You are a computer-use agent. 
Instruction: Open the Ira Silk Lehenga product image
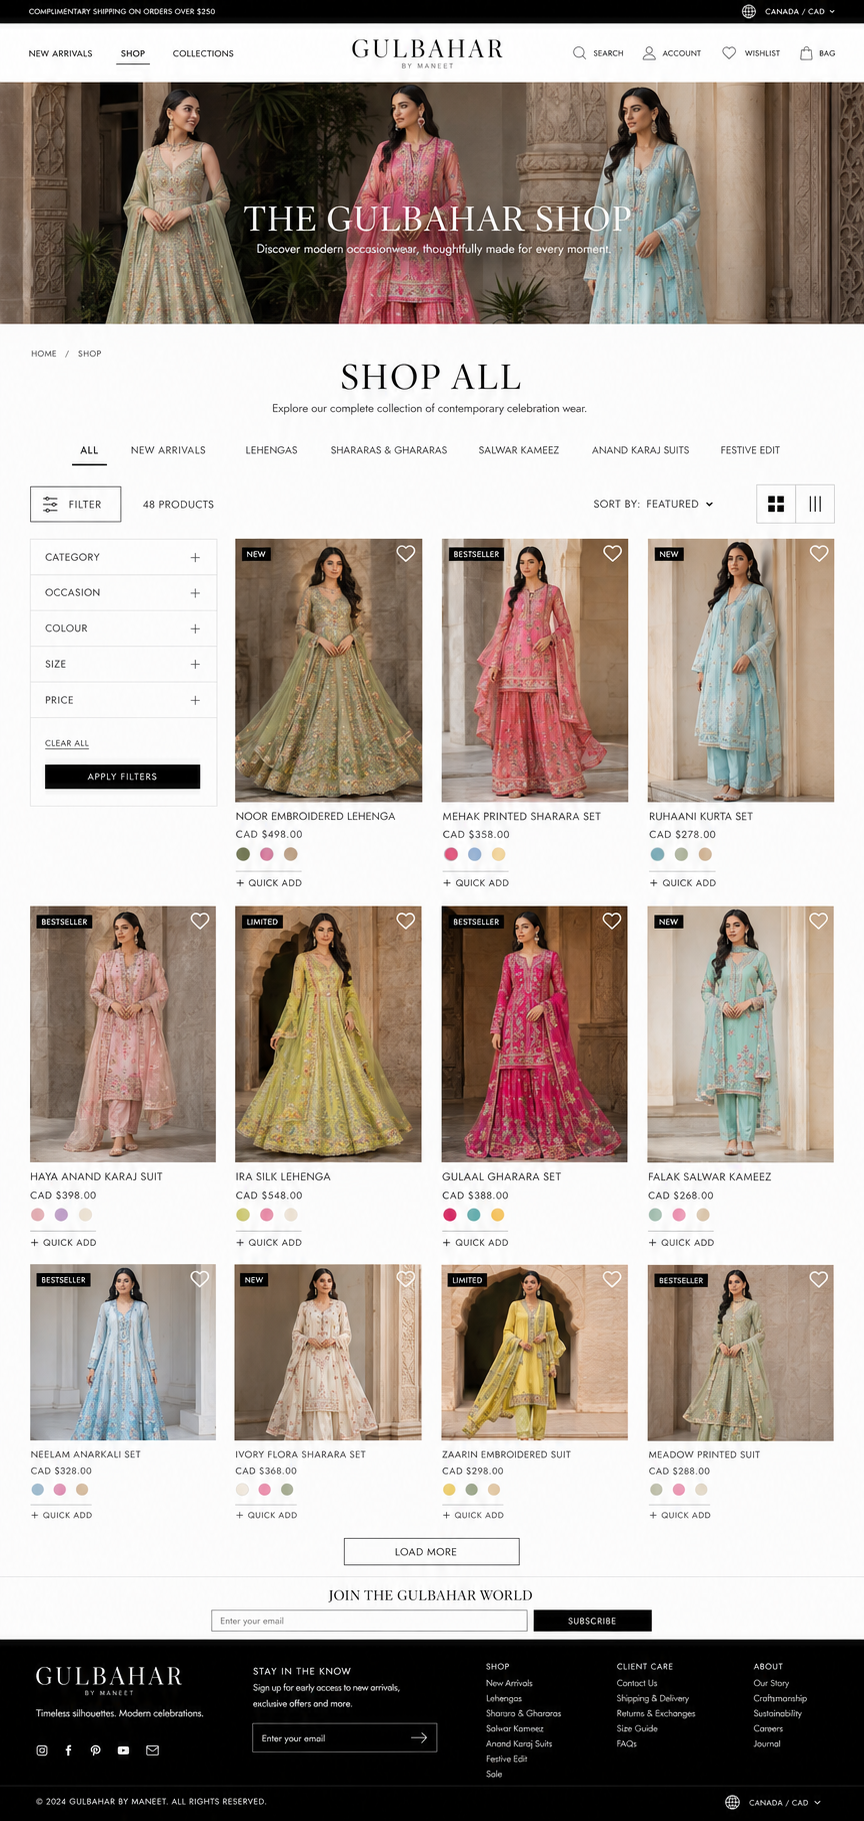click(328, 1034)
